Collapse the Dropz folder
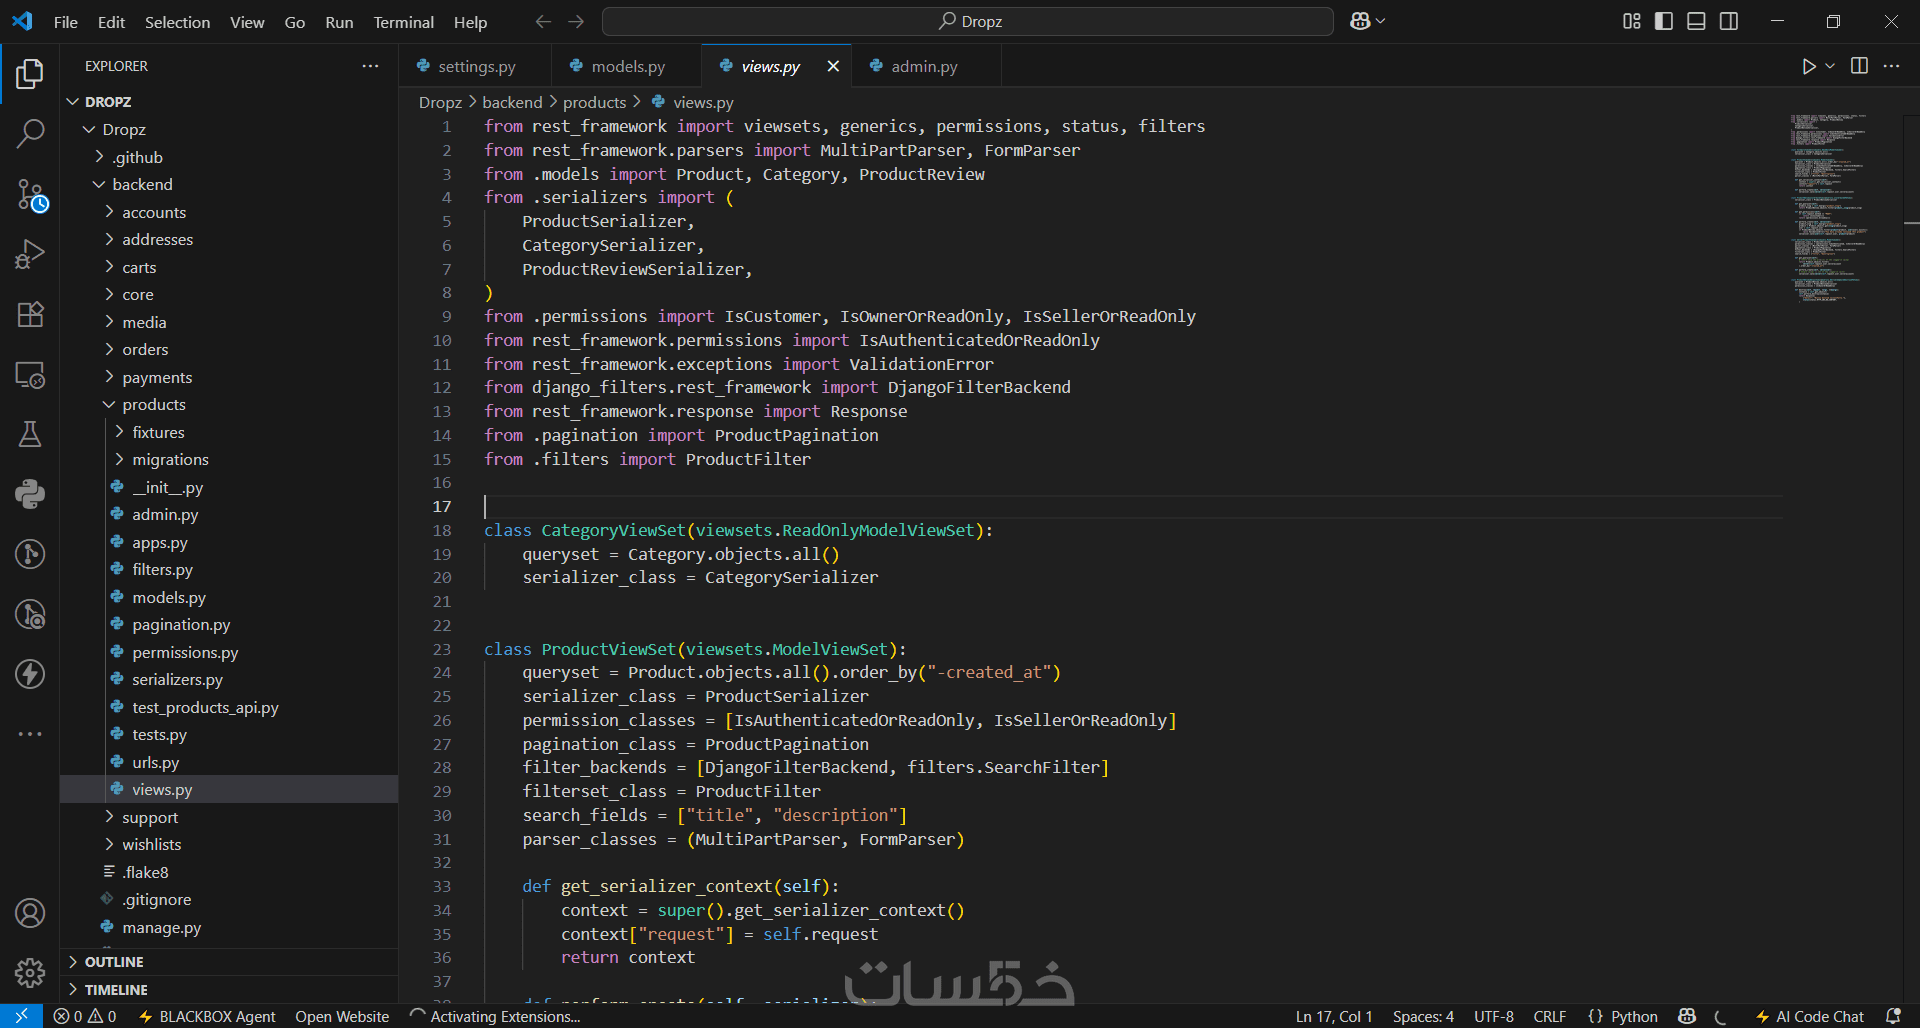The image size is (1920, 1028). (229, 130)
